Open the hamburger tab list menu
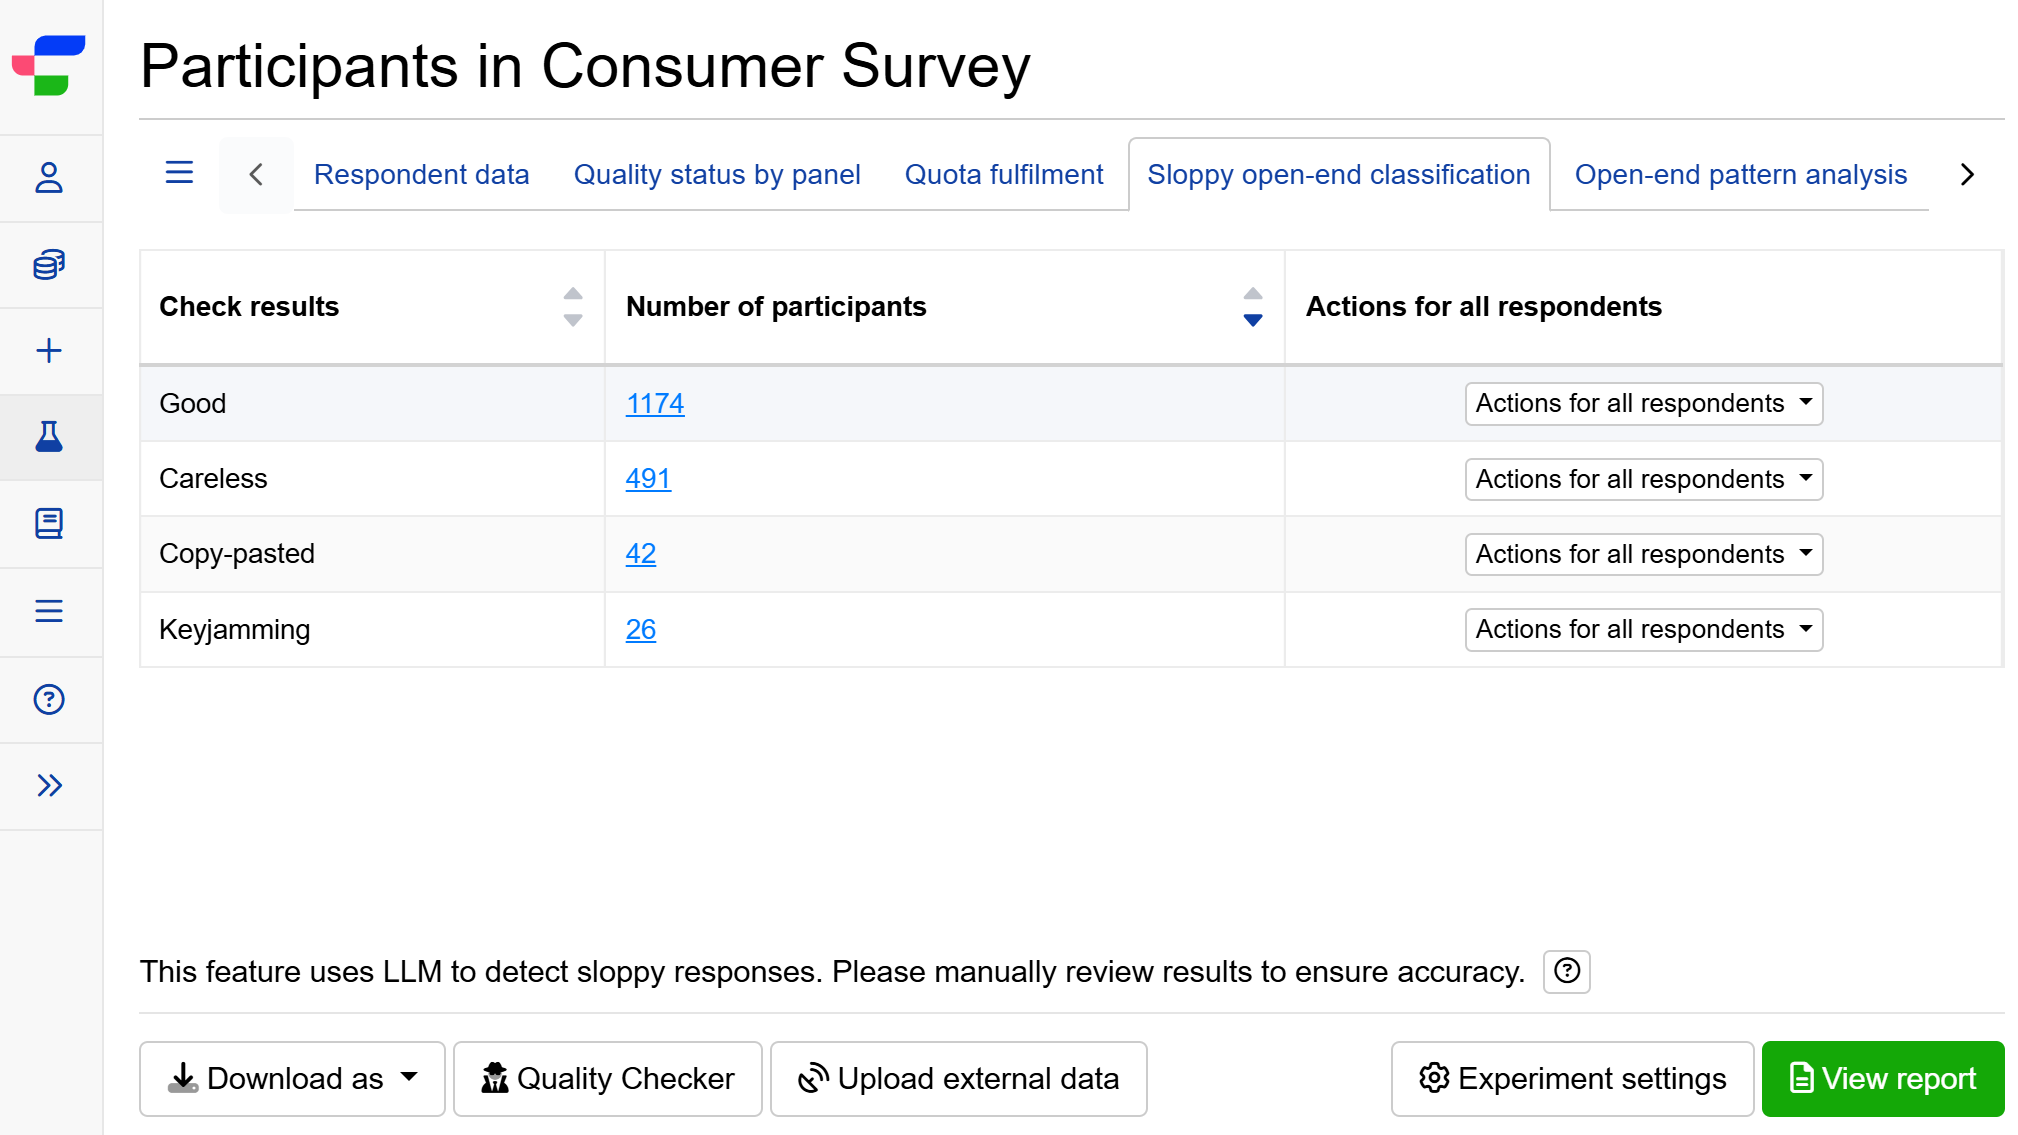The image size is (2018, 1135). click(x=179, y=174)
